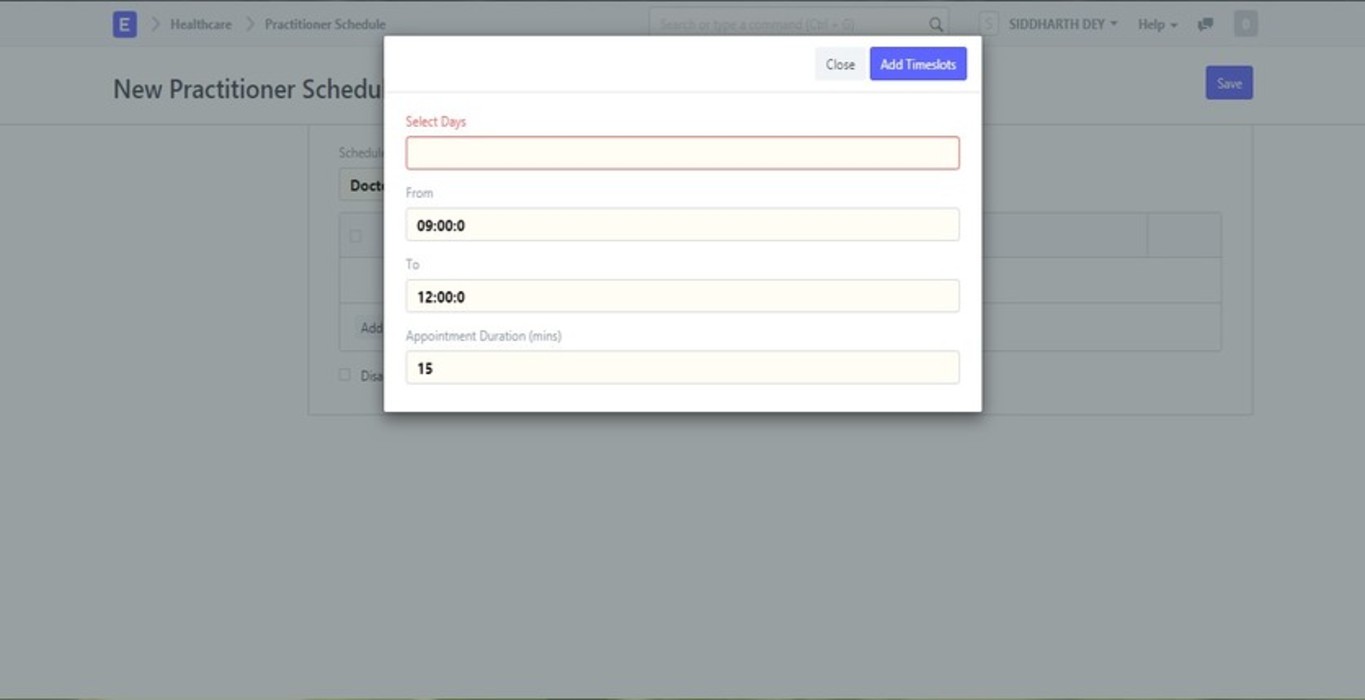
Task: Expand the SIDDHARTH DEY user dropdown
Action: pyautogui.click(x=1063, y=24)
